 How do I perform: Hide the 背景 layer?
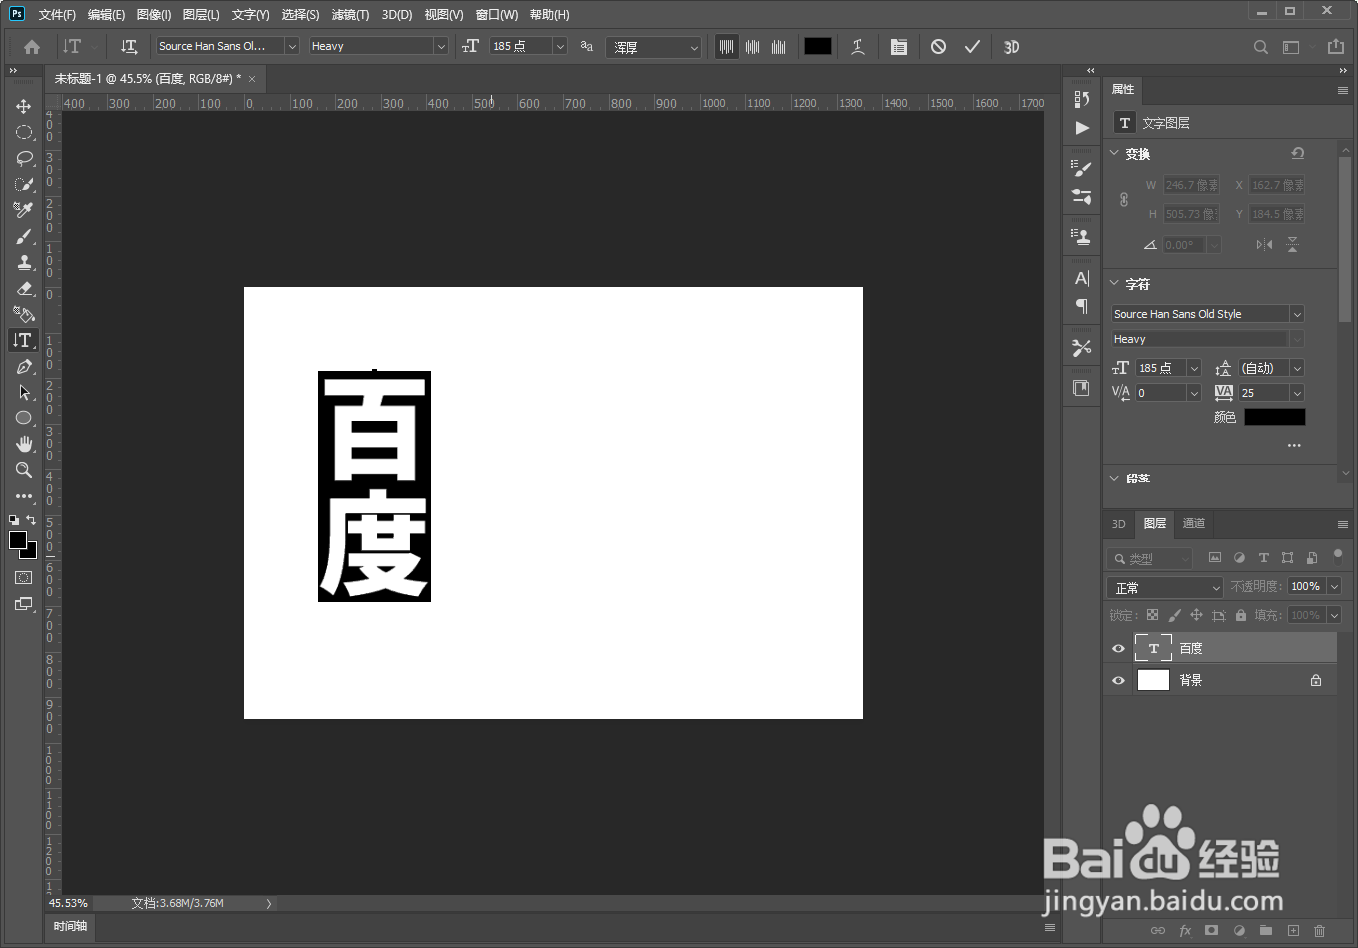pos(1118,680)
